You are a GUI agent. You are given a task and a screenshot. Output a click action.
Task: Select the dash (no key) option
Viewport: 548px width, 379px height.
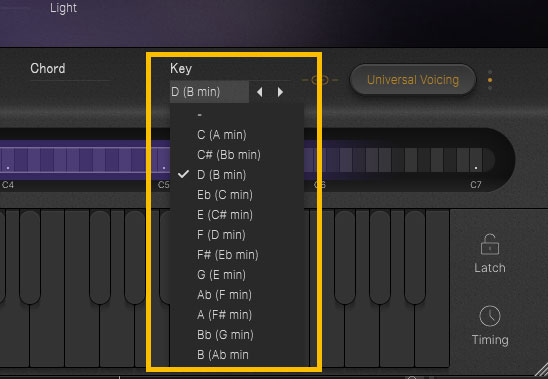tap(237, 115)
